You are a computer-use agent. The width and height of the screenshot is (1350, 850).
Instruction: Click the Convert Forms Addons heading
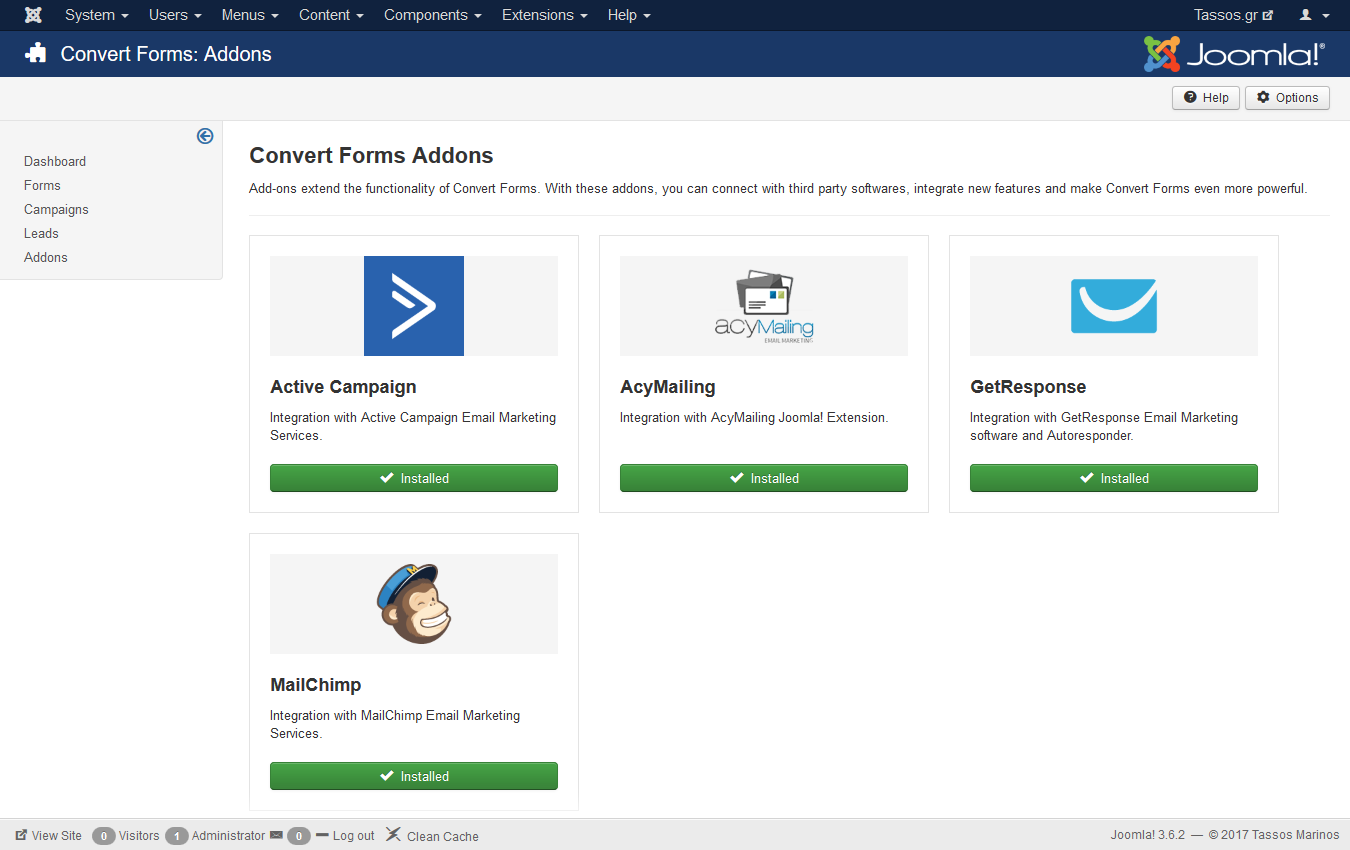(371, 155)
